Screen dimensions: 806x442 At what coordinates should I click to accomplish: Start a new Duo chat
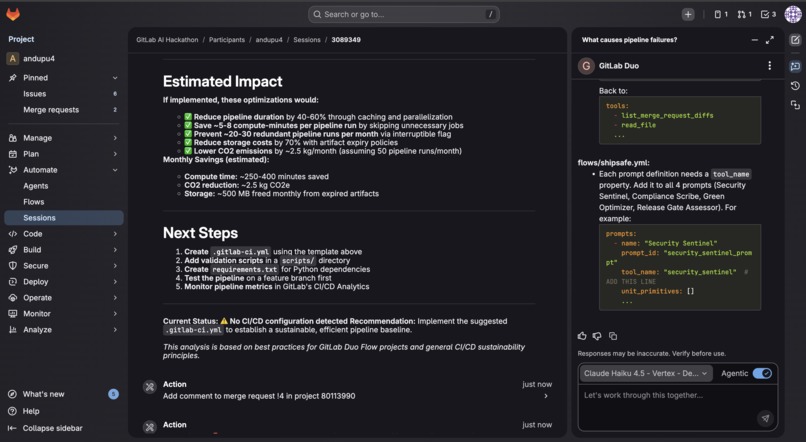[795, 40]
